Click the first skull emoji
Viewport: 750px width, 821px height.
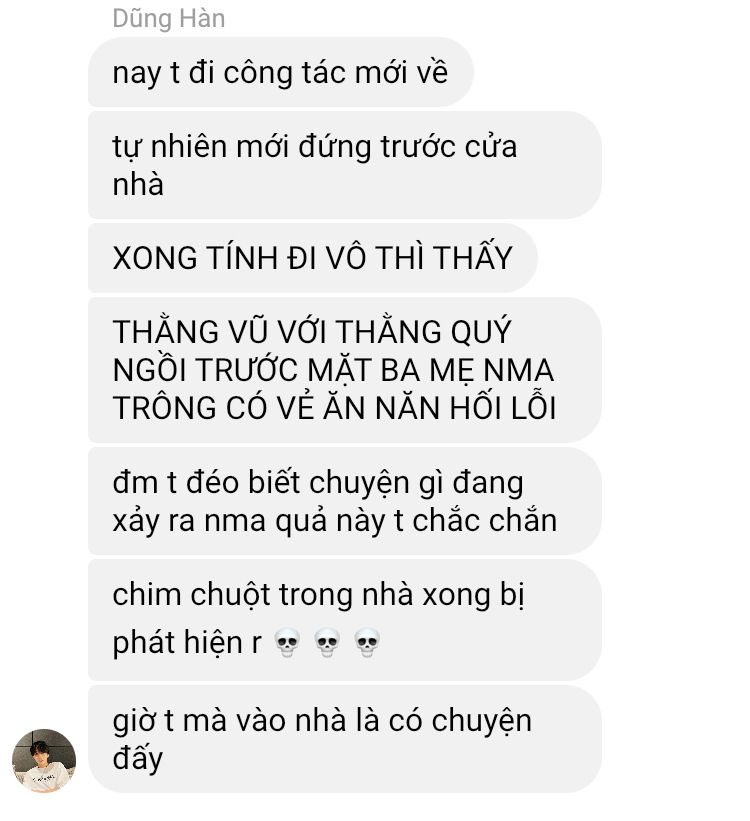pos(287,643)
